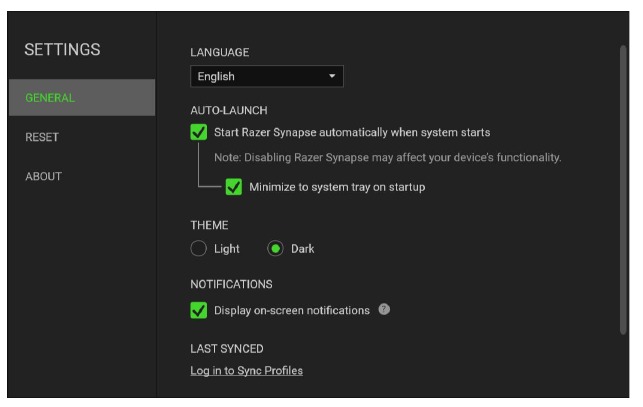Select the Light theme radio button

point(198,249)
